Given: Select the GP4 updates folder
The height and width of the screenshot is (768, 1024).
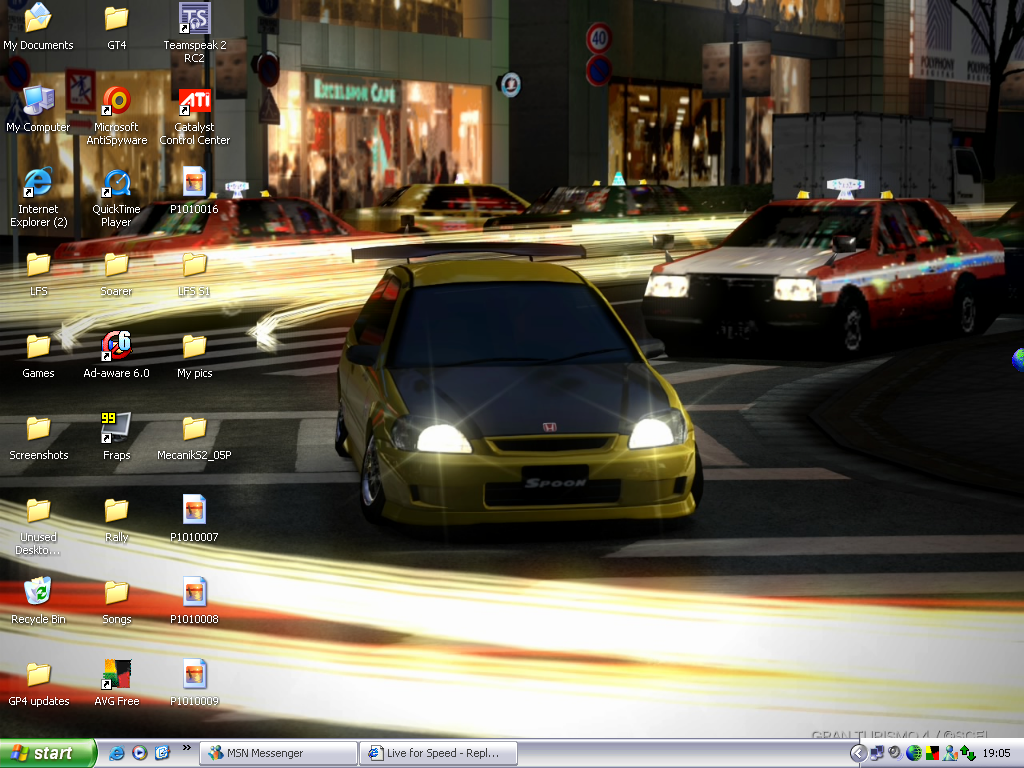Looking at the screenshot, I should (38, 684).
